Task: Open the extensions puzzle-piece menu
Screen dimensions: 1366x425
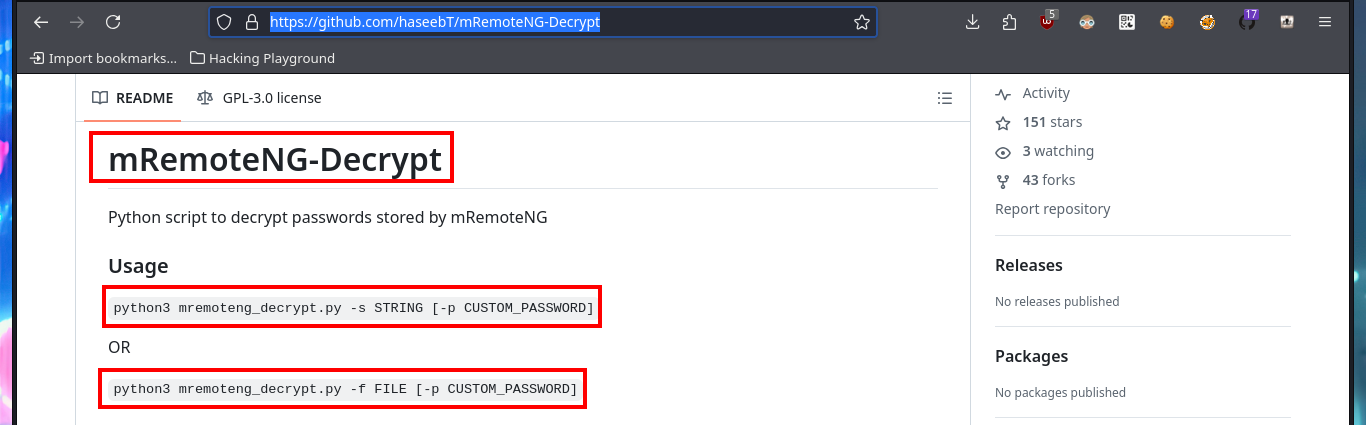Action: [1009, 22]
